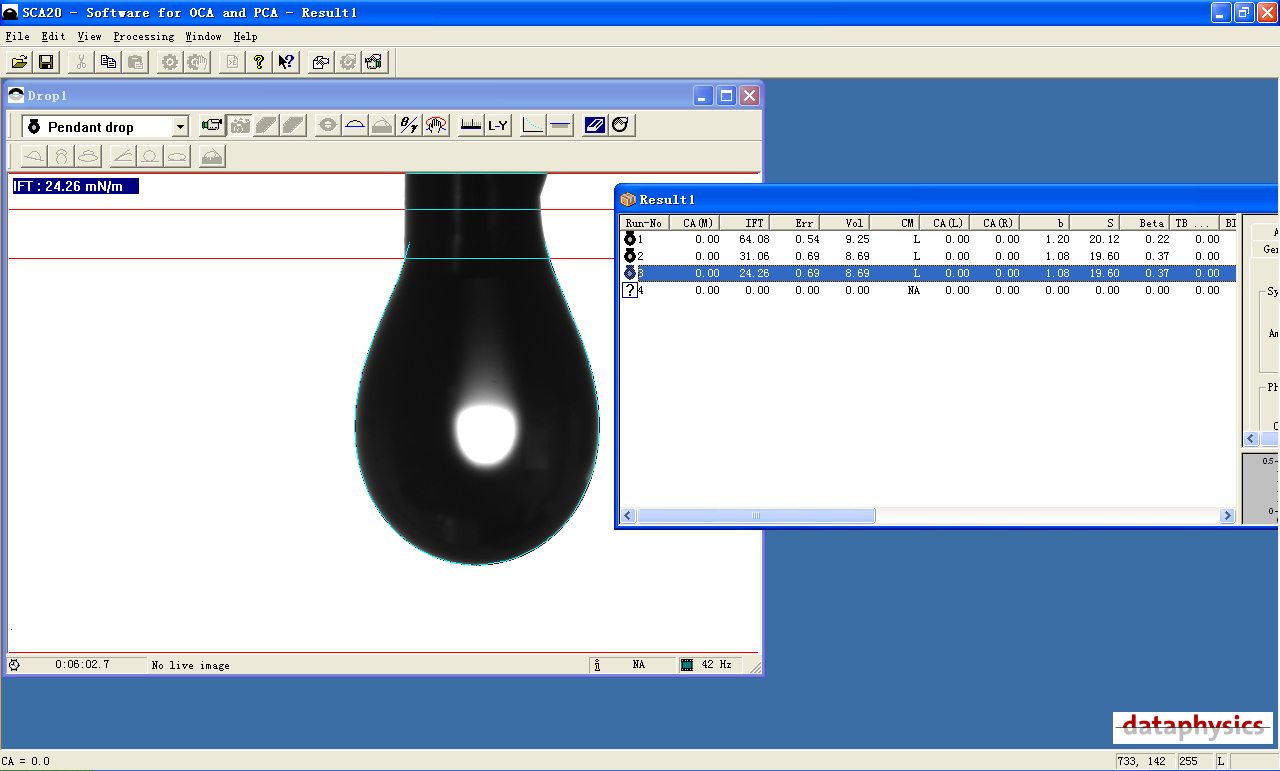Click right arrow of results table scrollbar
This screenshot has width=1280, height=771.
[x=1227, y=516]
